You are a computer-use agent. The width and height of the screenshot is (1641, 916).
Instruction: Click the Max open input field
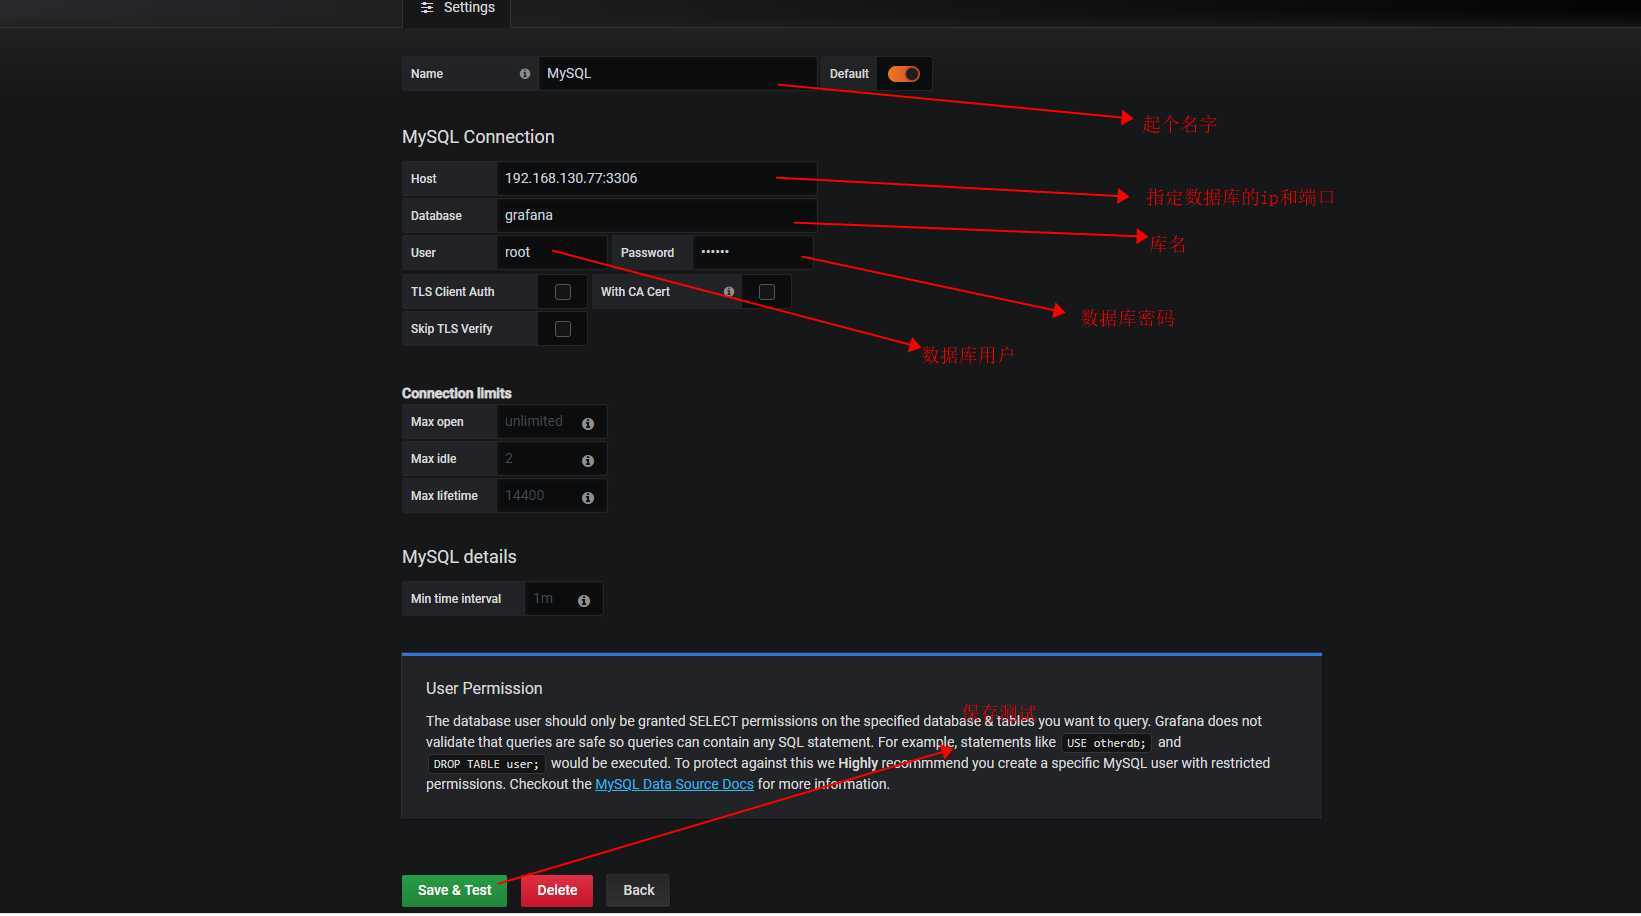pyautogui.click(x=552, y=422)
